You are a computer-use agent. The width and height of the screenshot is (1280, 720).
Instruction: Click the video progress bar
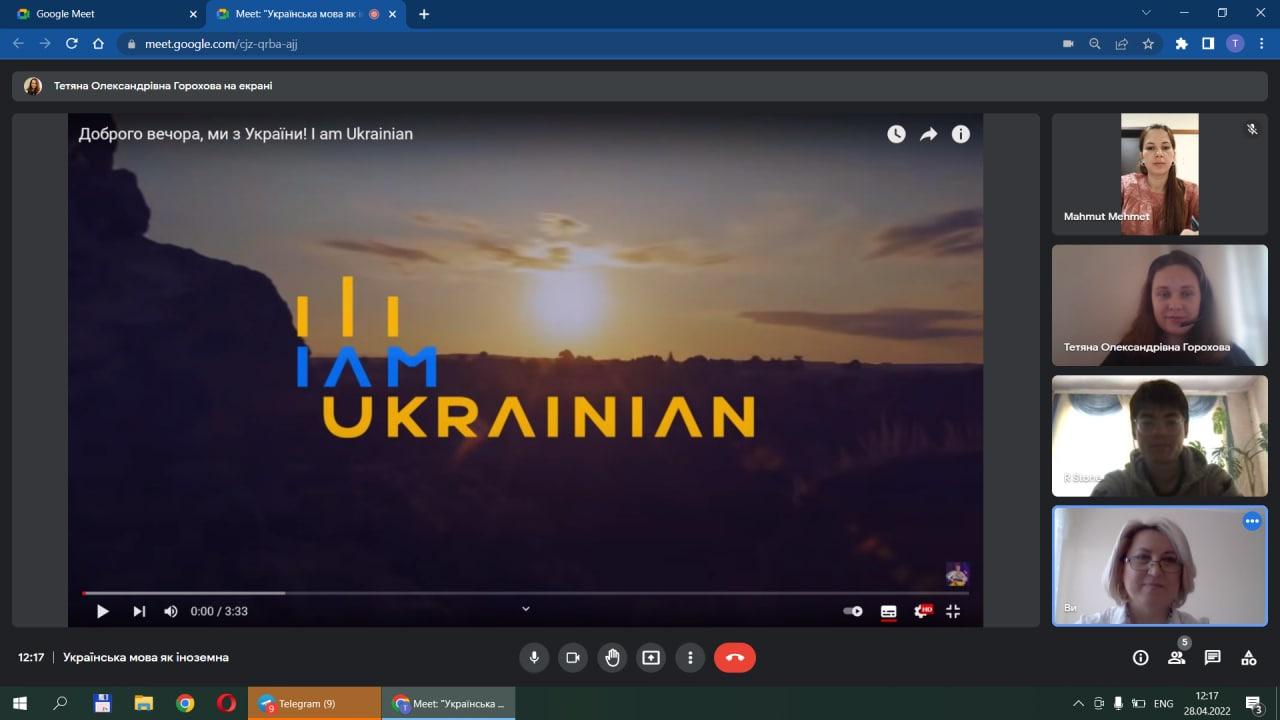coord(525,593)
